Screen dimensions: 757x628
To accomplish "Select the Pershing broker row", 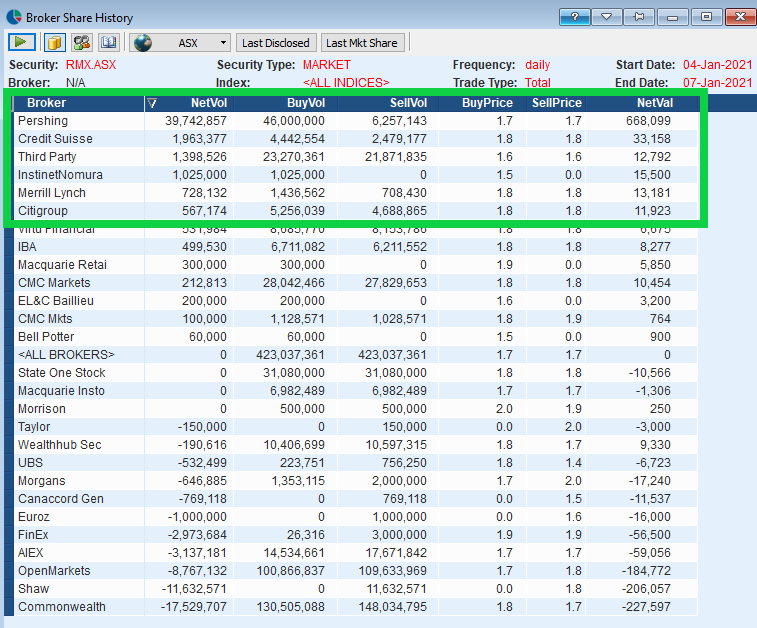I will tap(356, 121).
